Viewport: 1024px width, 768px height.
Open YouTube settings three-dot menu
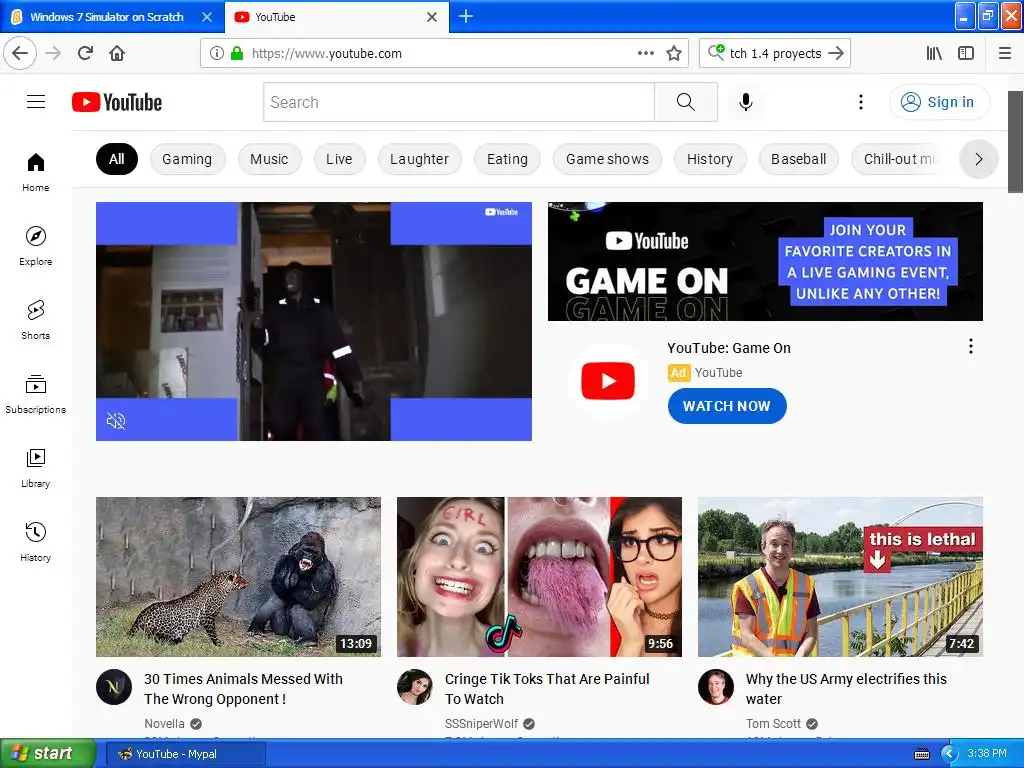coord(861,102)
